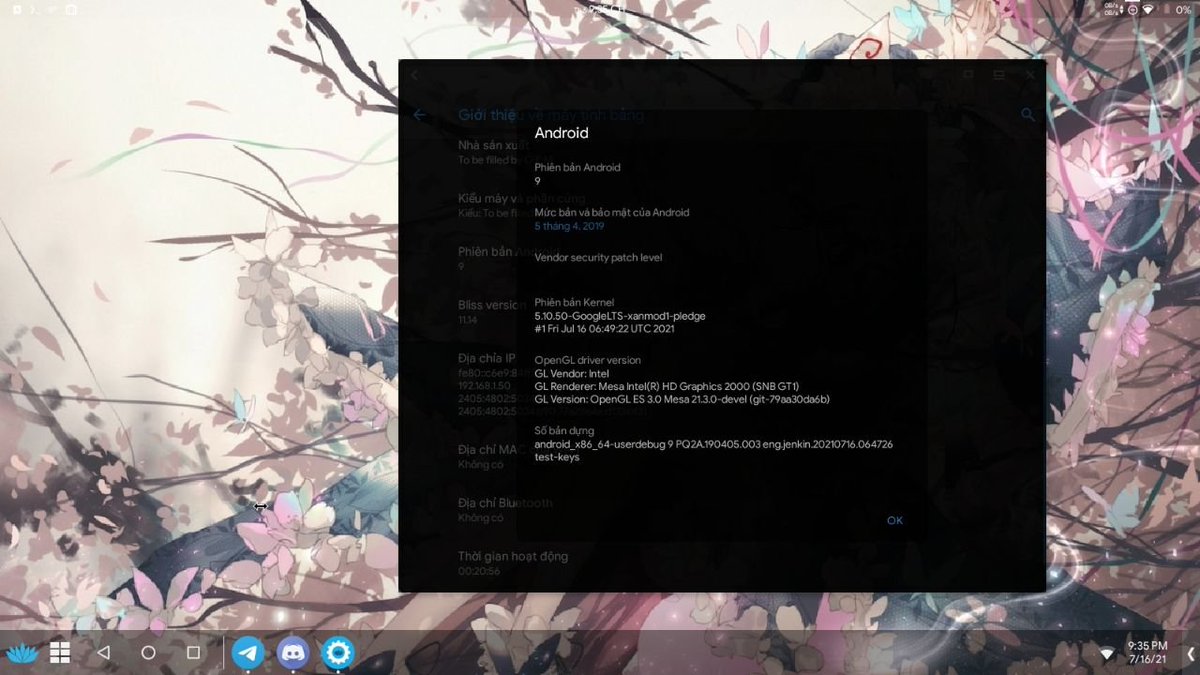Click kernel value 5.10.50-GoogleLTS-xanmod1-pledge

tap(620, 316)
